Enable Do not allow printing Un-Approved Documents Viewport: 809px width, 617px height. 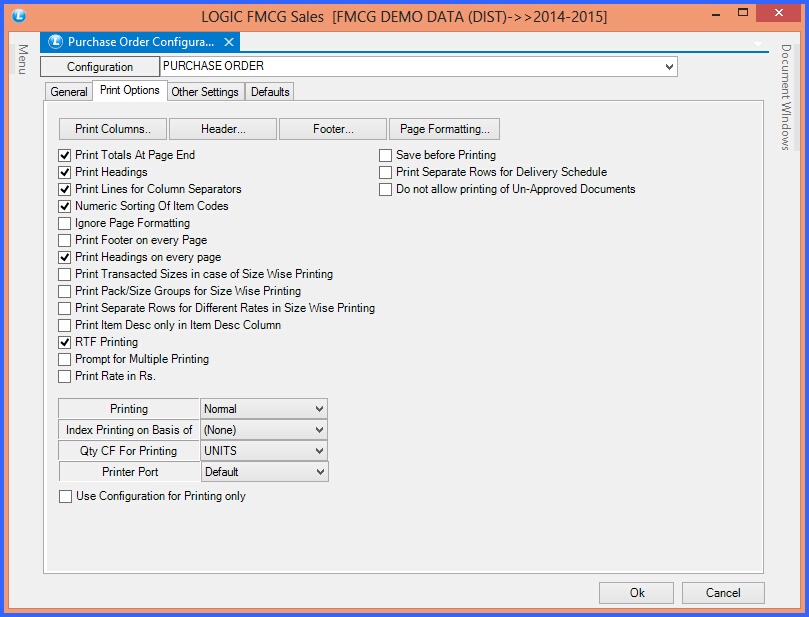pyautogui.click(x=385, y=189)
